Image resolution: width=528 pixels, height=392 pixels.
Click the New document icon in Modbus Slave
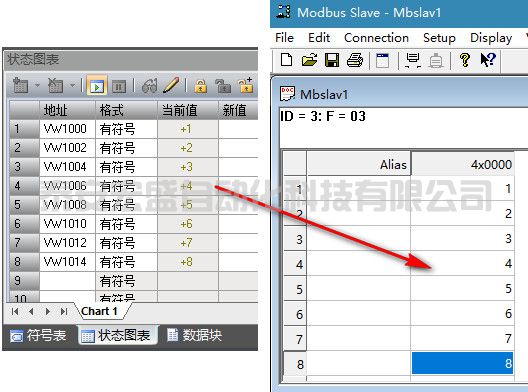pyautogui.click(x=287, y=60)
